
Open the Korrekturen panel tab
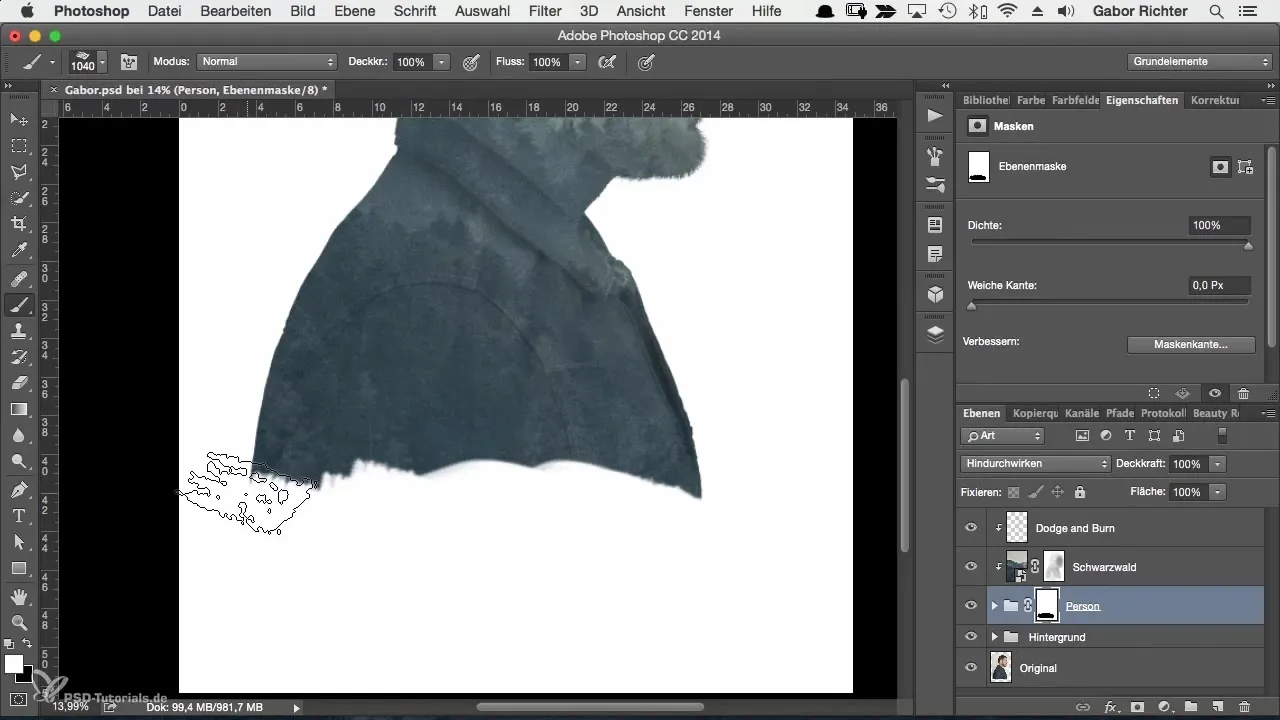(x=1215, y=100)
